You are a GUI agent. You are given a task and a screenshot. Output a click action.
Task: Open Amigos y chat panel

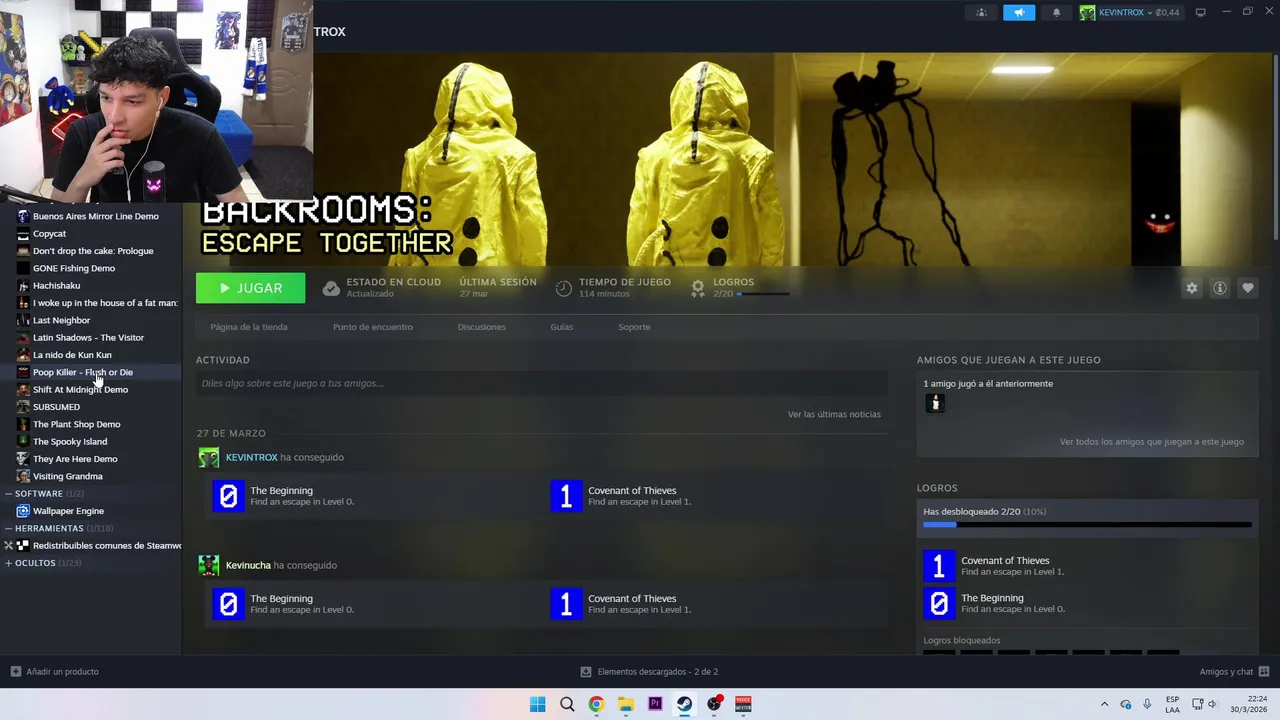coord(1234,672)
